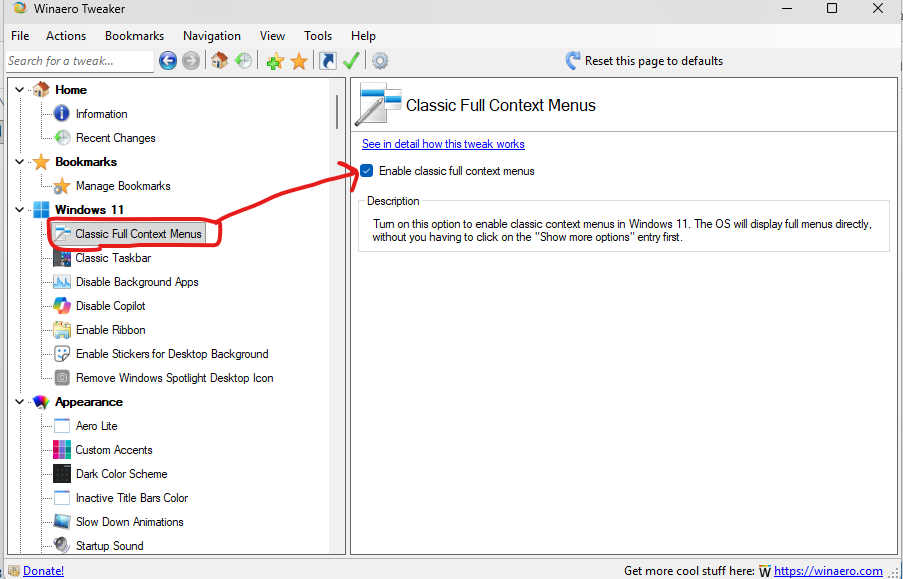This screenshot has height=579, width=903.
Task: Go to Home via toolbar house icon
Action: coord(219,60)
